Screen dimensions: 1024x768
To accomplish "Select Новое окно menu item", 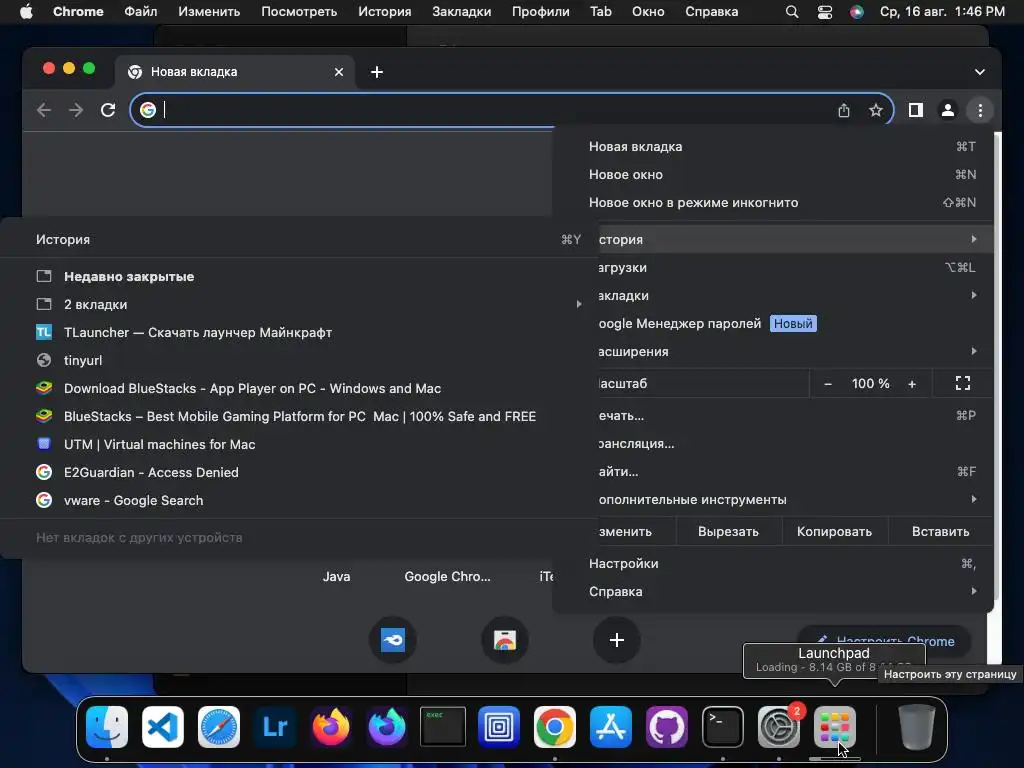I will tap(773, 175).
